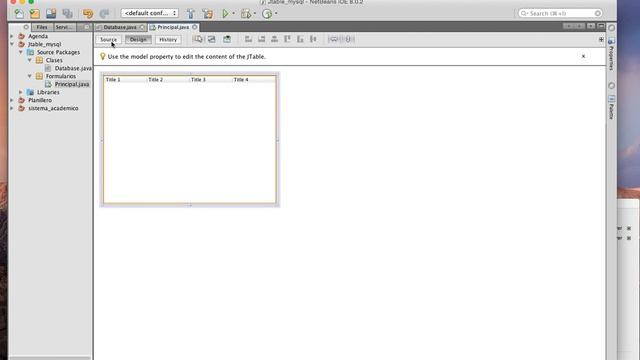This screenshot has width=640, height=360.
Task: Select the Principal.java editor tab
Action: (173, 27)
